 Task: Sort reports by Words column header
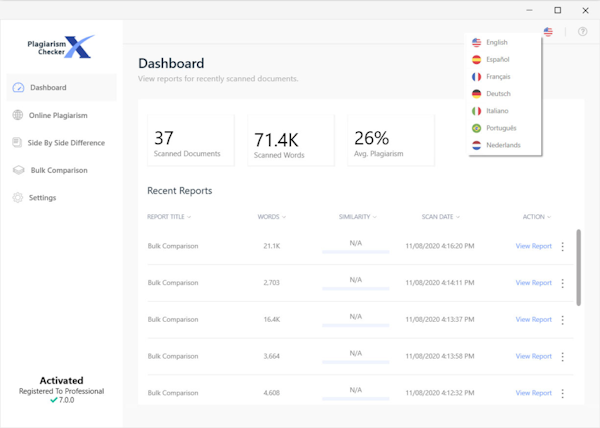[270, 217]
